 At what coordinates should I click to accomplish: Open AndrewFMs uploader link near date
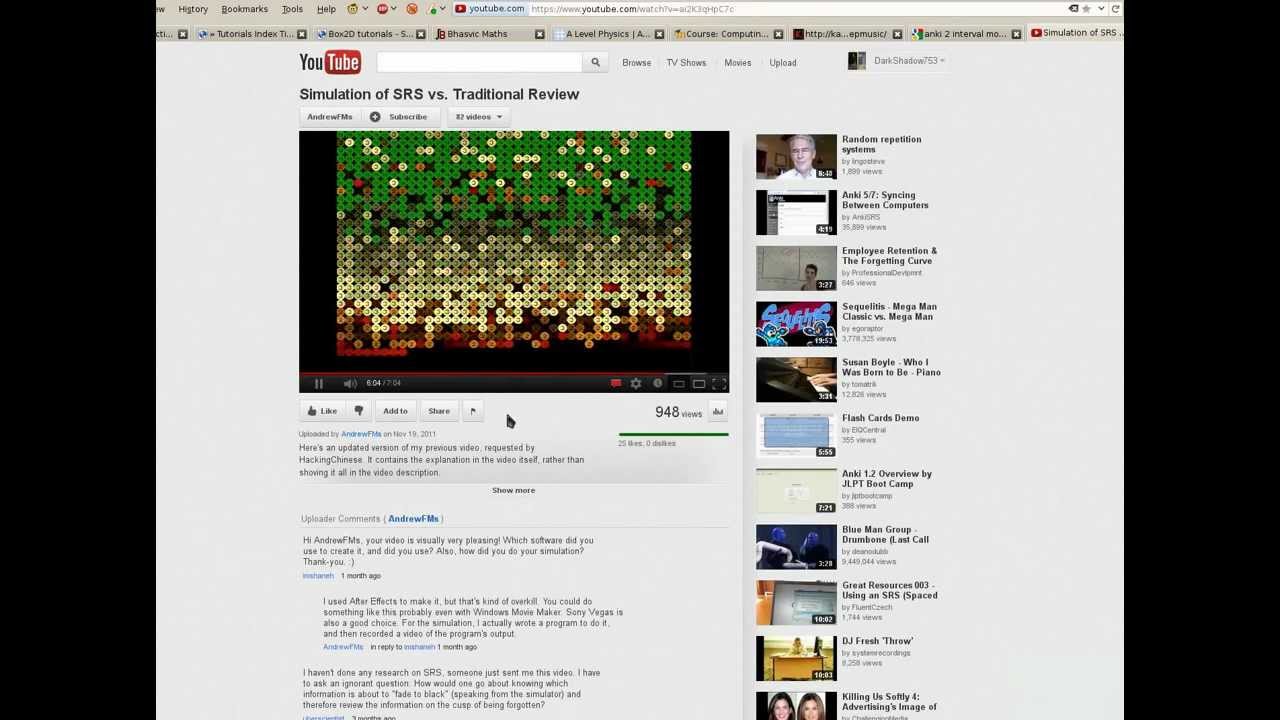(x=361, y=434)
